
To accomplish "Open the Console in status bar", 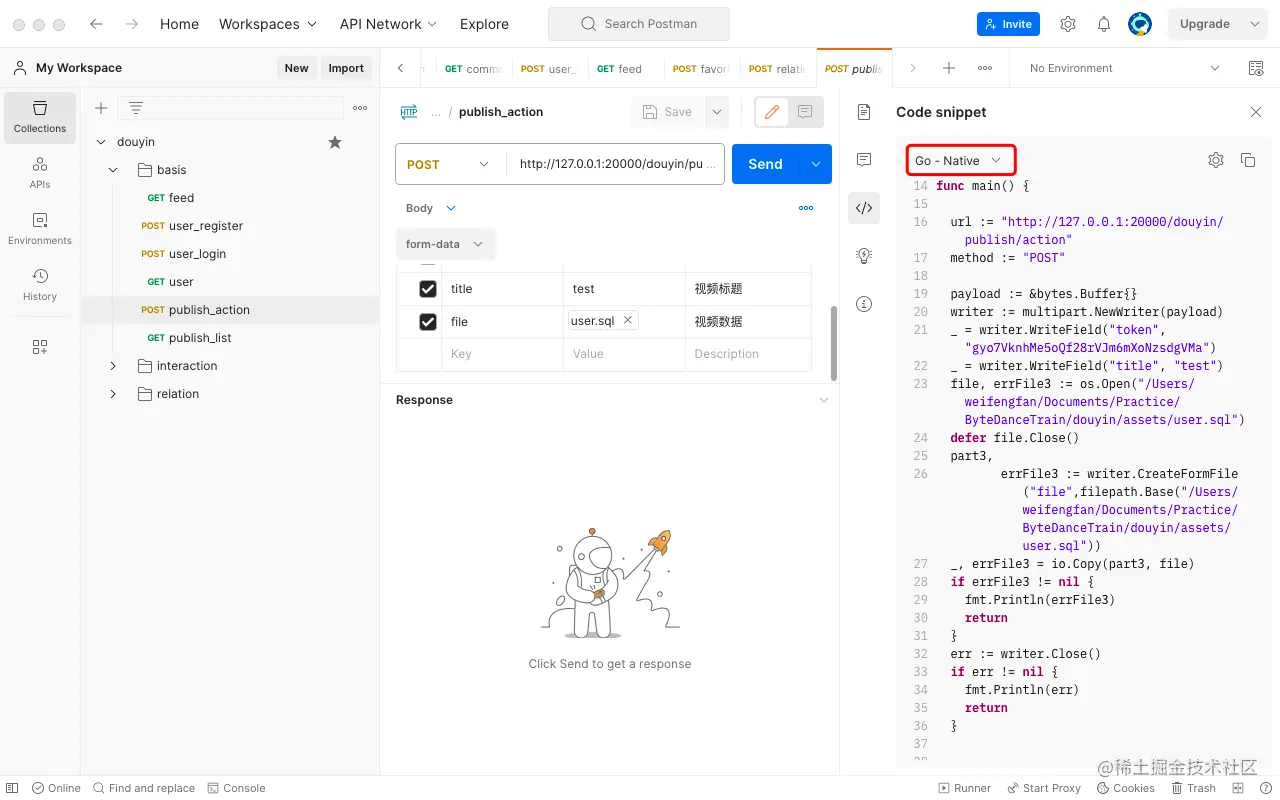I will click(237, 788).
